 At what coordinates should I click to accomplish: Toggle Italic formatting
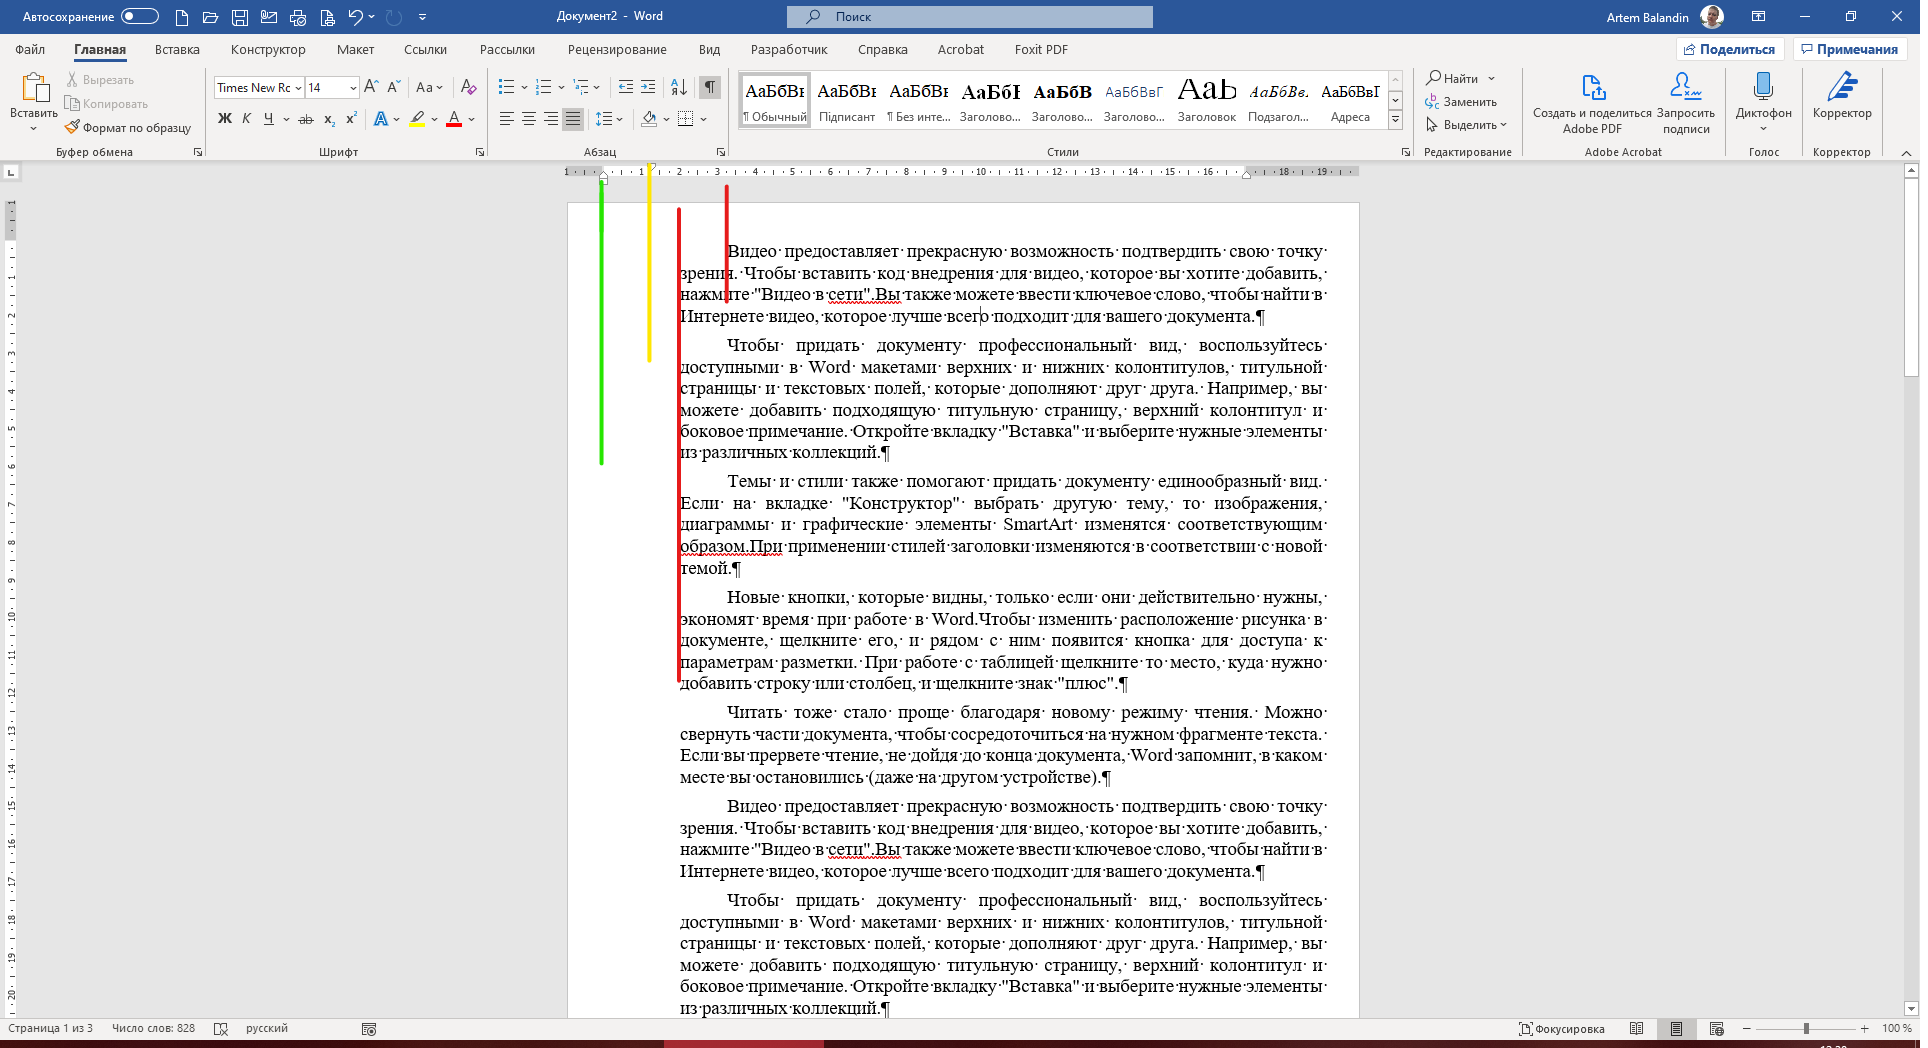point(246,119)
